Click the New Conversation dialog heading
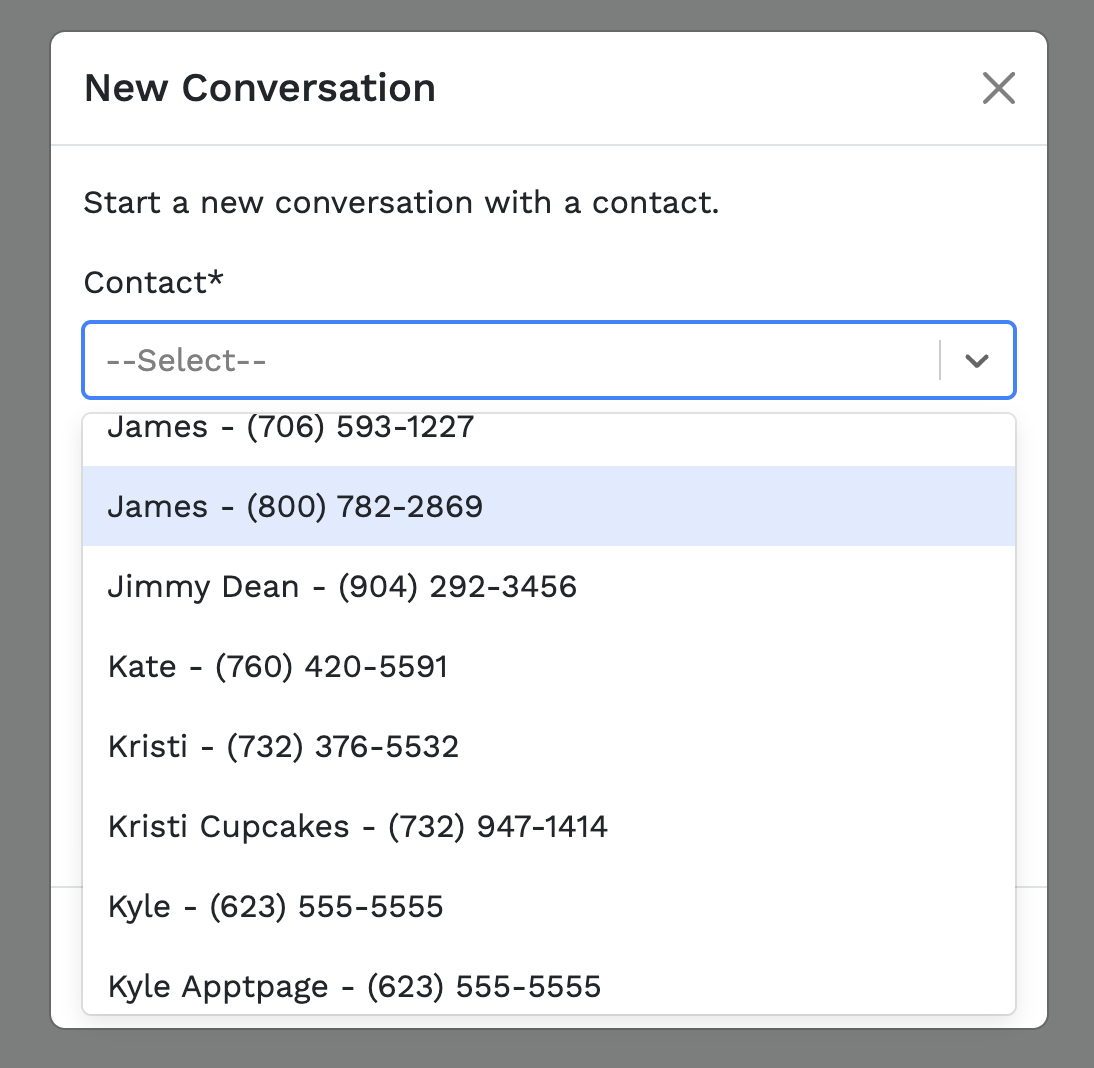 coord(260,88)
